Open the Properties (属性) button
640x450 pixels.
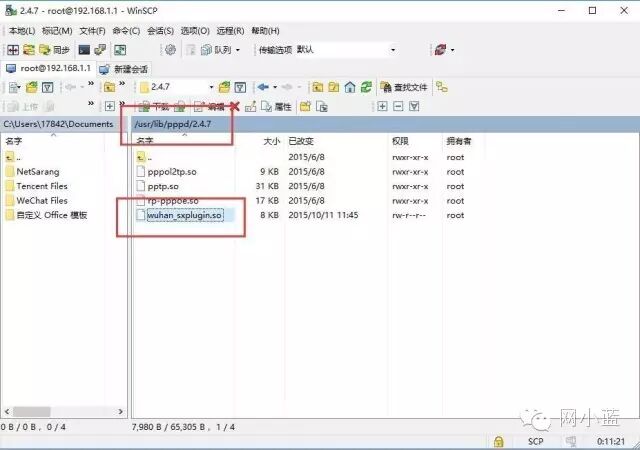(276, 107)
